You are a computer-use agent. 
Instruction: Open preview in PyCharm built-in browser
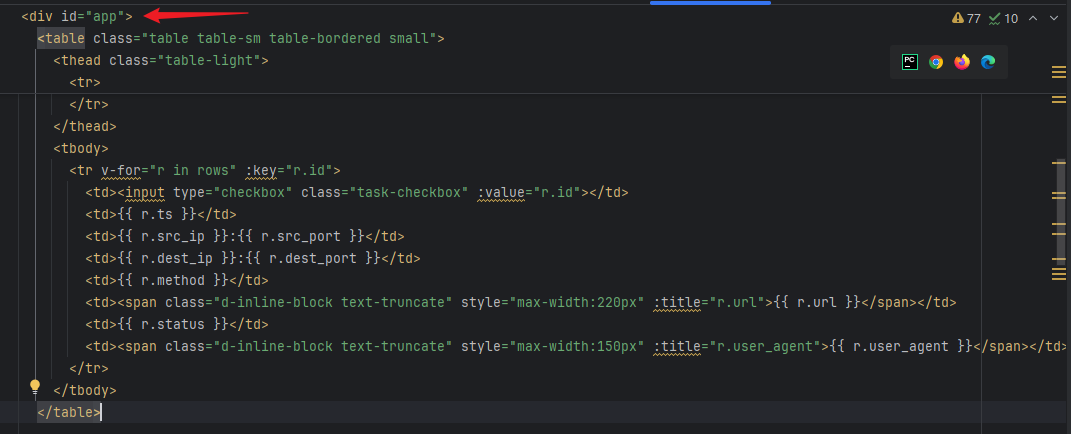[x=909, y=62]
